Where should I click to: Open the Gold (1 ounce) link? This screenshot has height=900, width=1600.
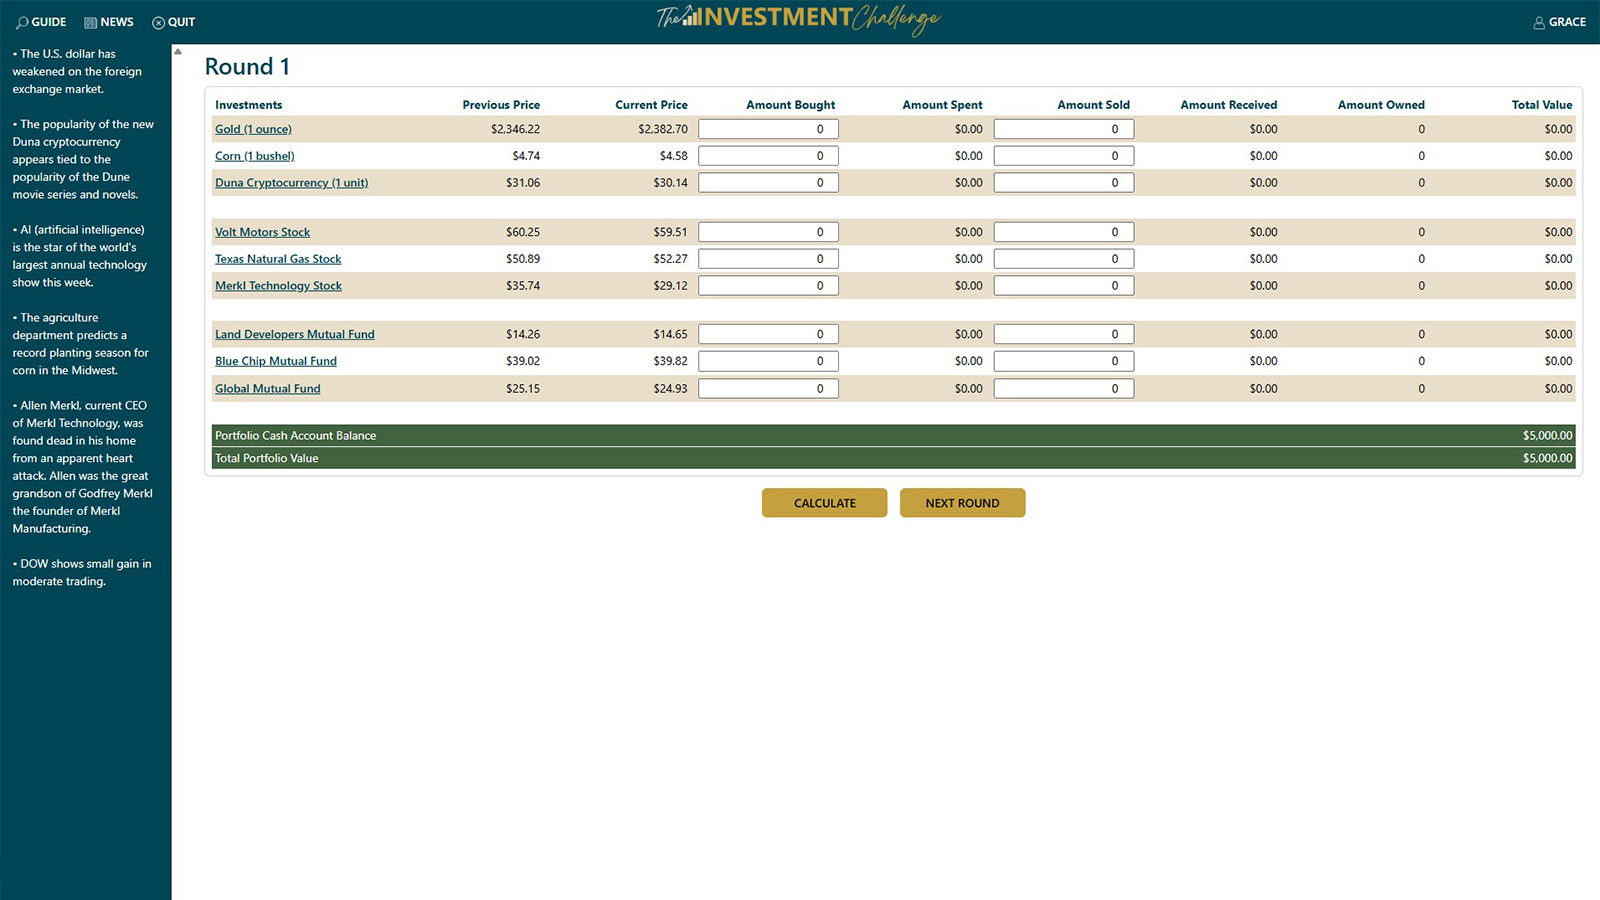(x=253, y=129)
